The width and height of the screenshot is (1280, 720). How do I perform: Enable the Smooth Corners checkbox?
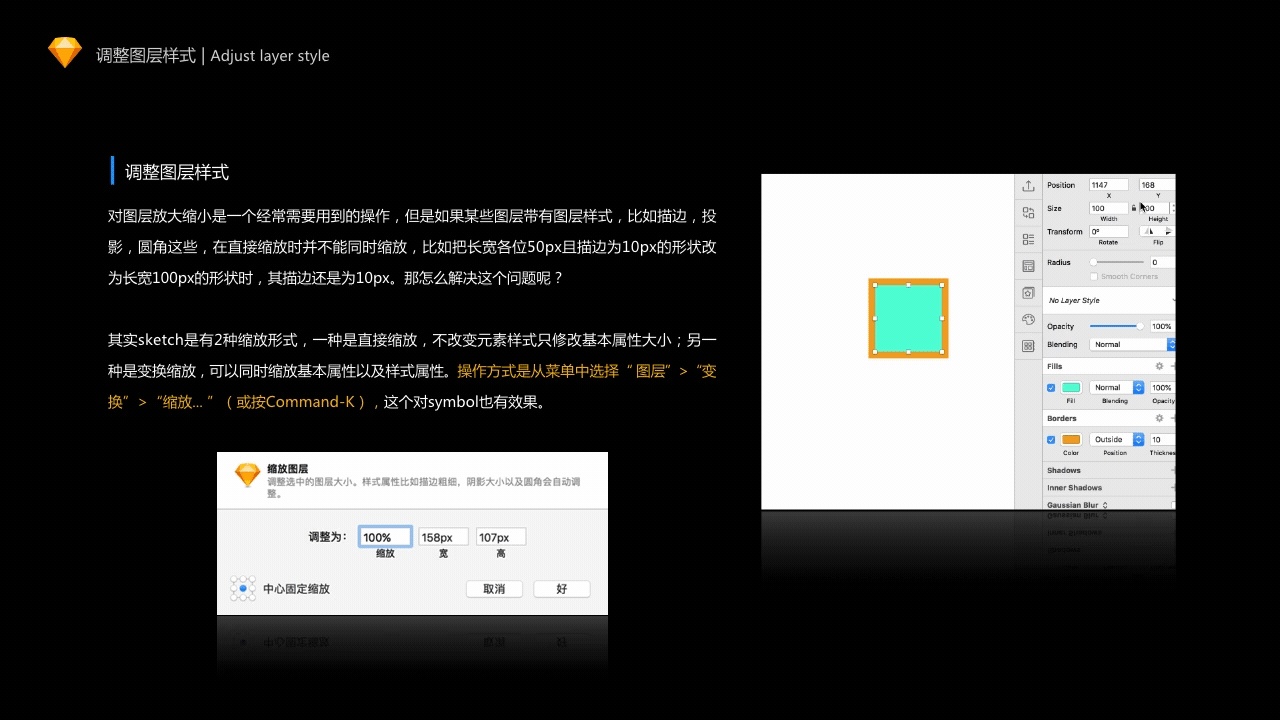[1094, 276]
